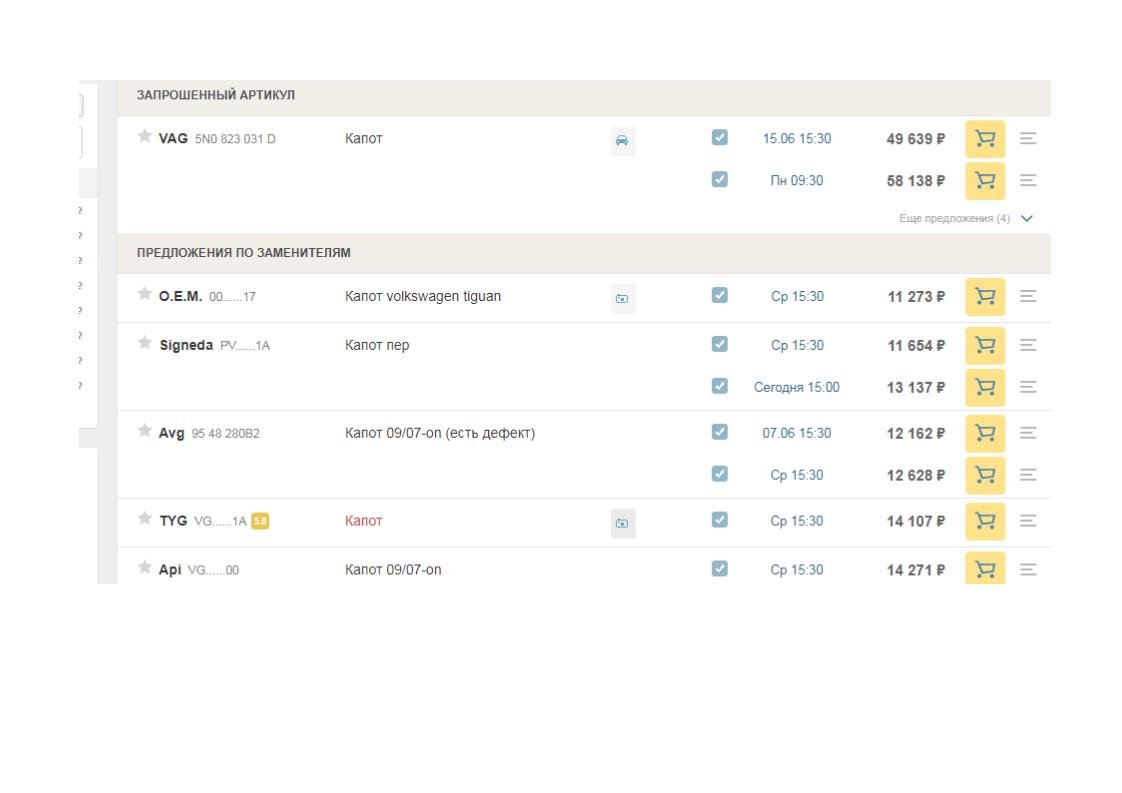1122x793 pixels.
Task: Open details menu for 11 654 ₽ offer
Action: click(x=1028, y=345)
